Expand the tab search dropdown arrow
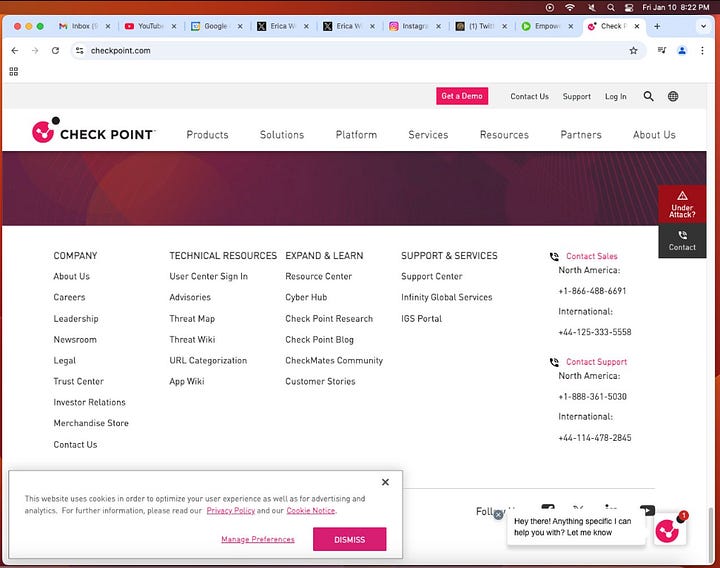The height and width of the screenshot is (568, 720). pos(703,26)
